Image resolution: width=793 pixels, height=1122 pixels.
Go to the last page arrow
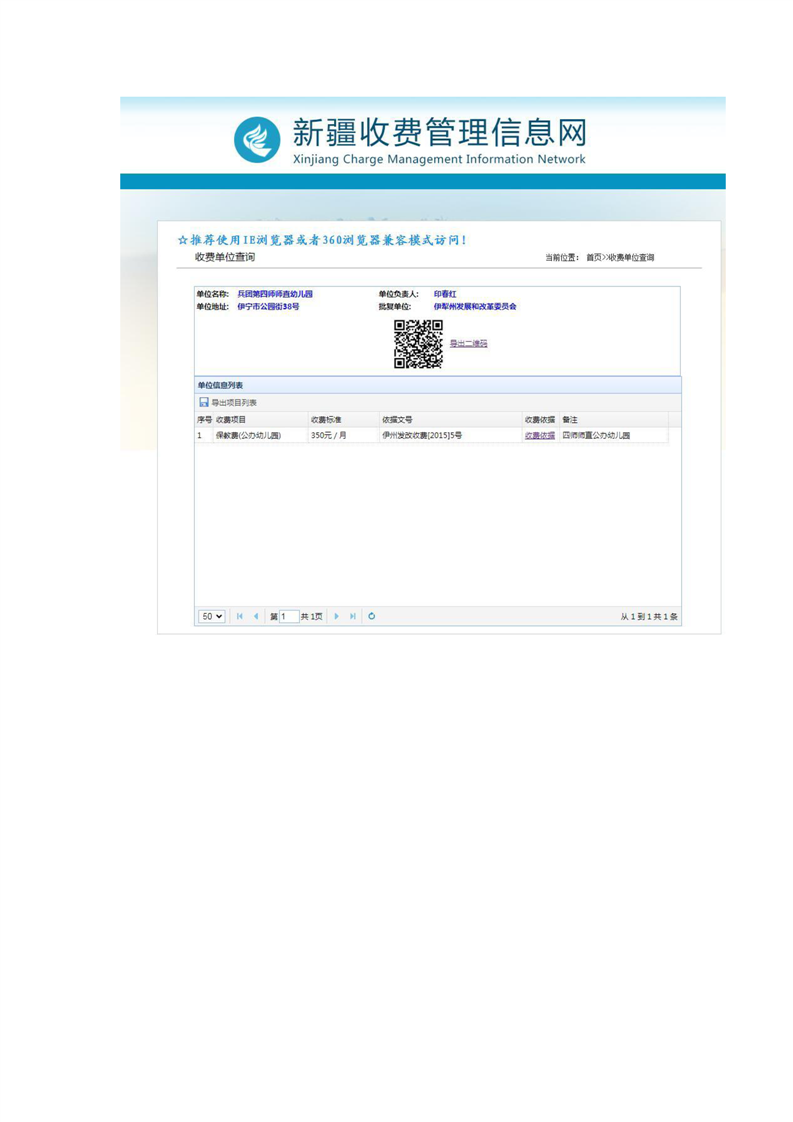(353, 616)
